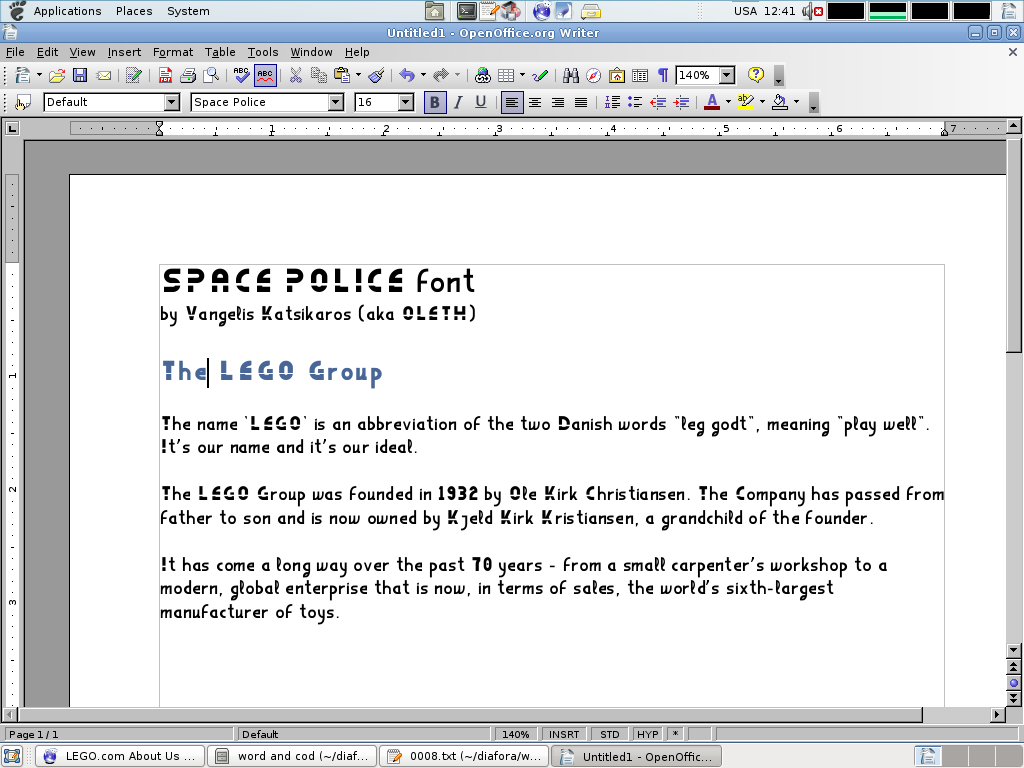
Task: Insert a Hyperlink
Action: pos(483,76)
